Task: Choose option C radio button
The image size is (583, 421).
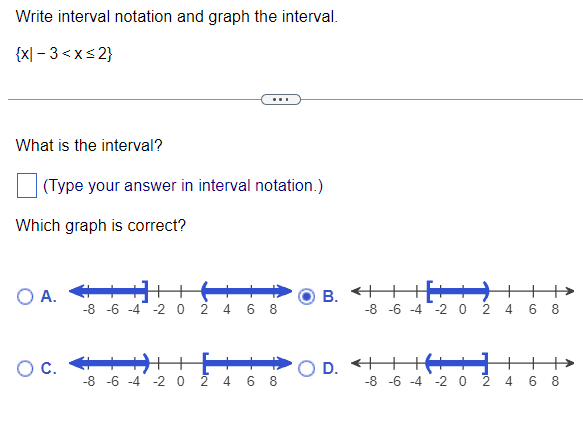Action: [x=25, y=368]
